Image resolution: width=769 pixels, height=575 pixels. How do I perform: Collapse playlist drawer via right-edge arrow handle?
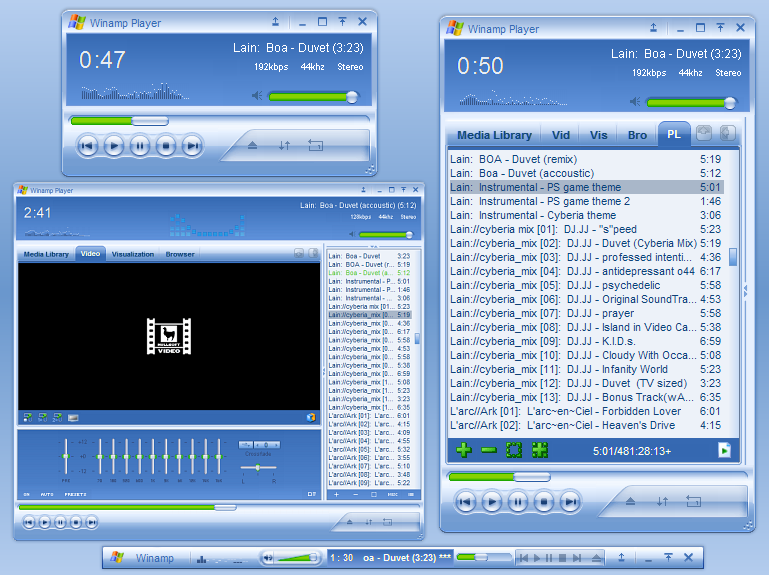click(x=745, y=291)
